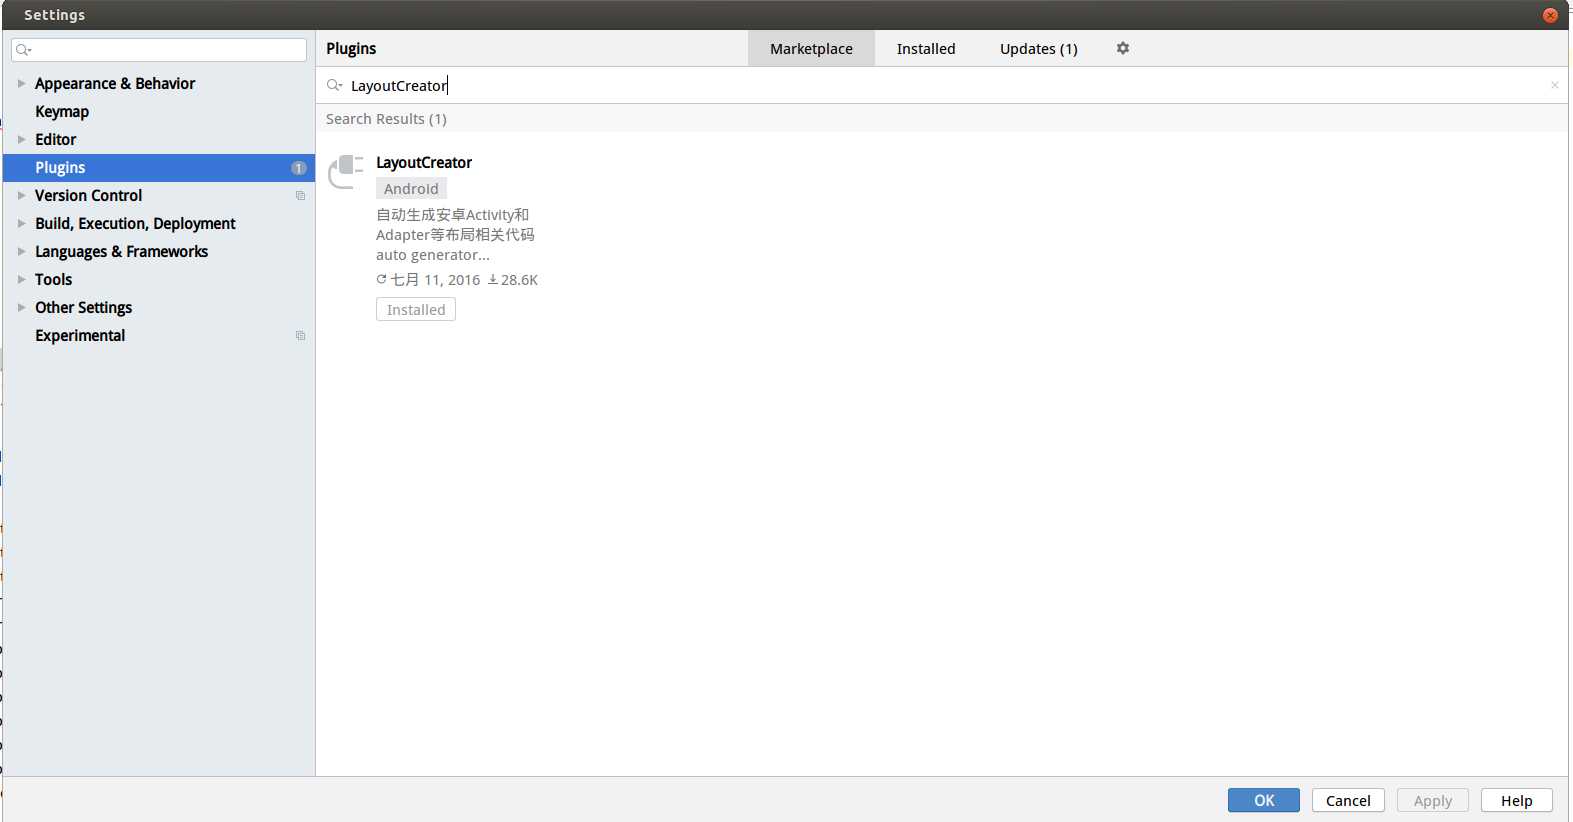Click the settings search magnifier icon

click(x=23, y=49)
